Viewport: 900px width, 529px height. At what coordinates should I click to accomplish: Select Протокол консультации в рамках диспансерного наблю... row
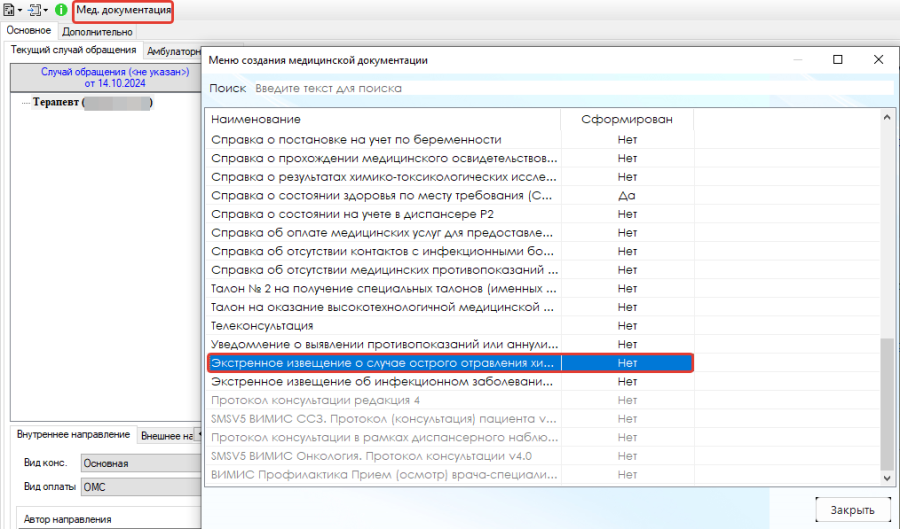[x=450, y=437]
